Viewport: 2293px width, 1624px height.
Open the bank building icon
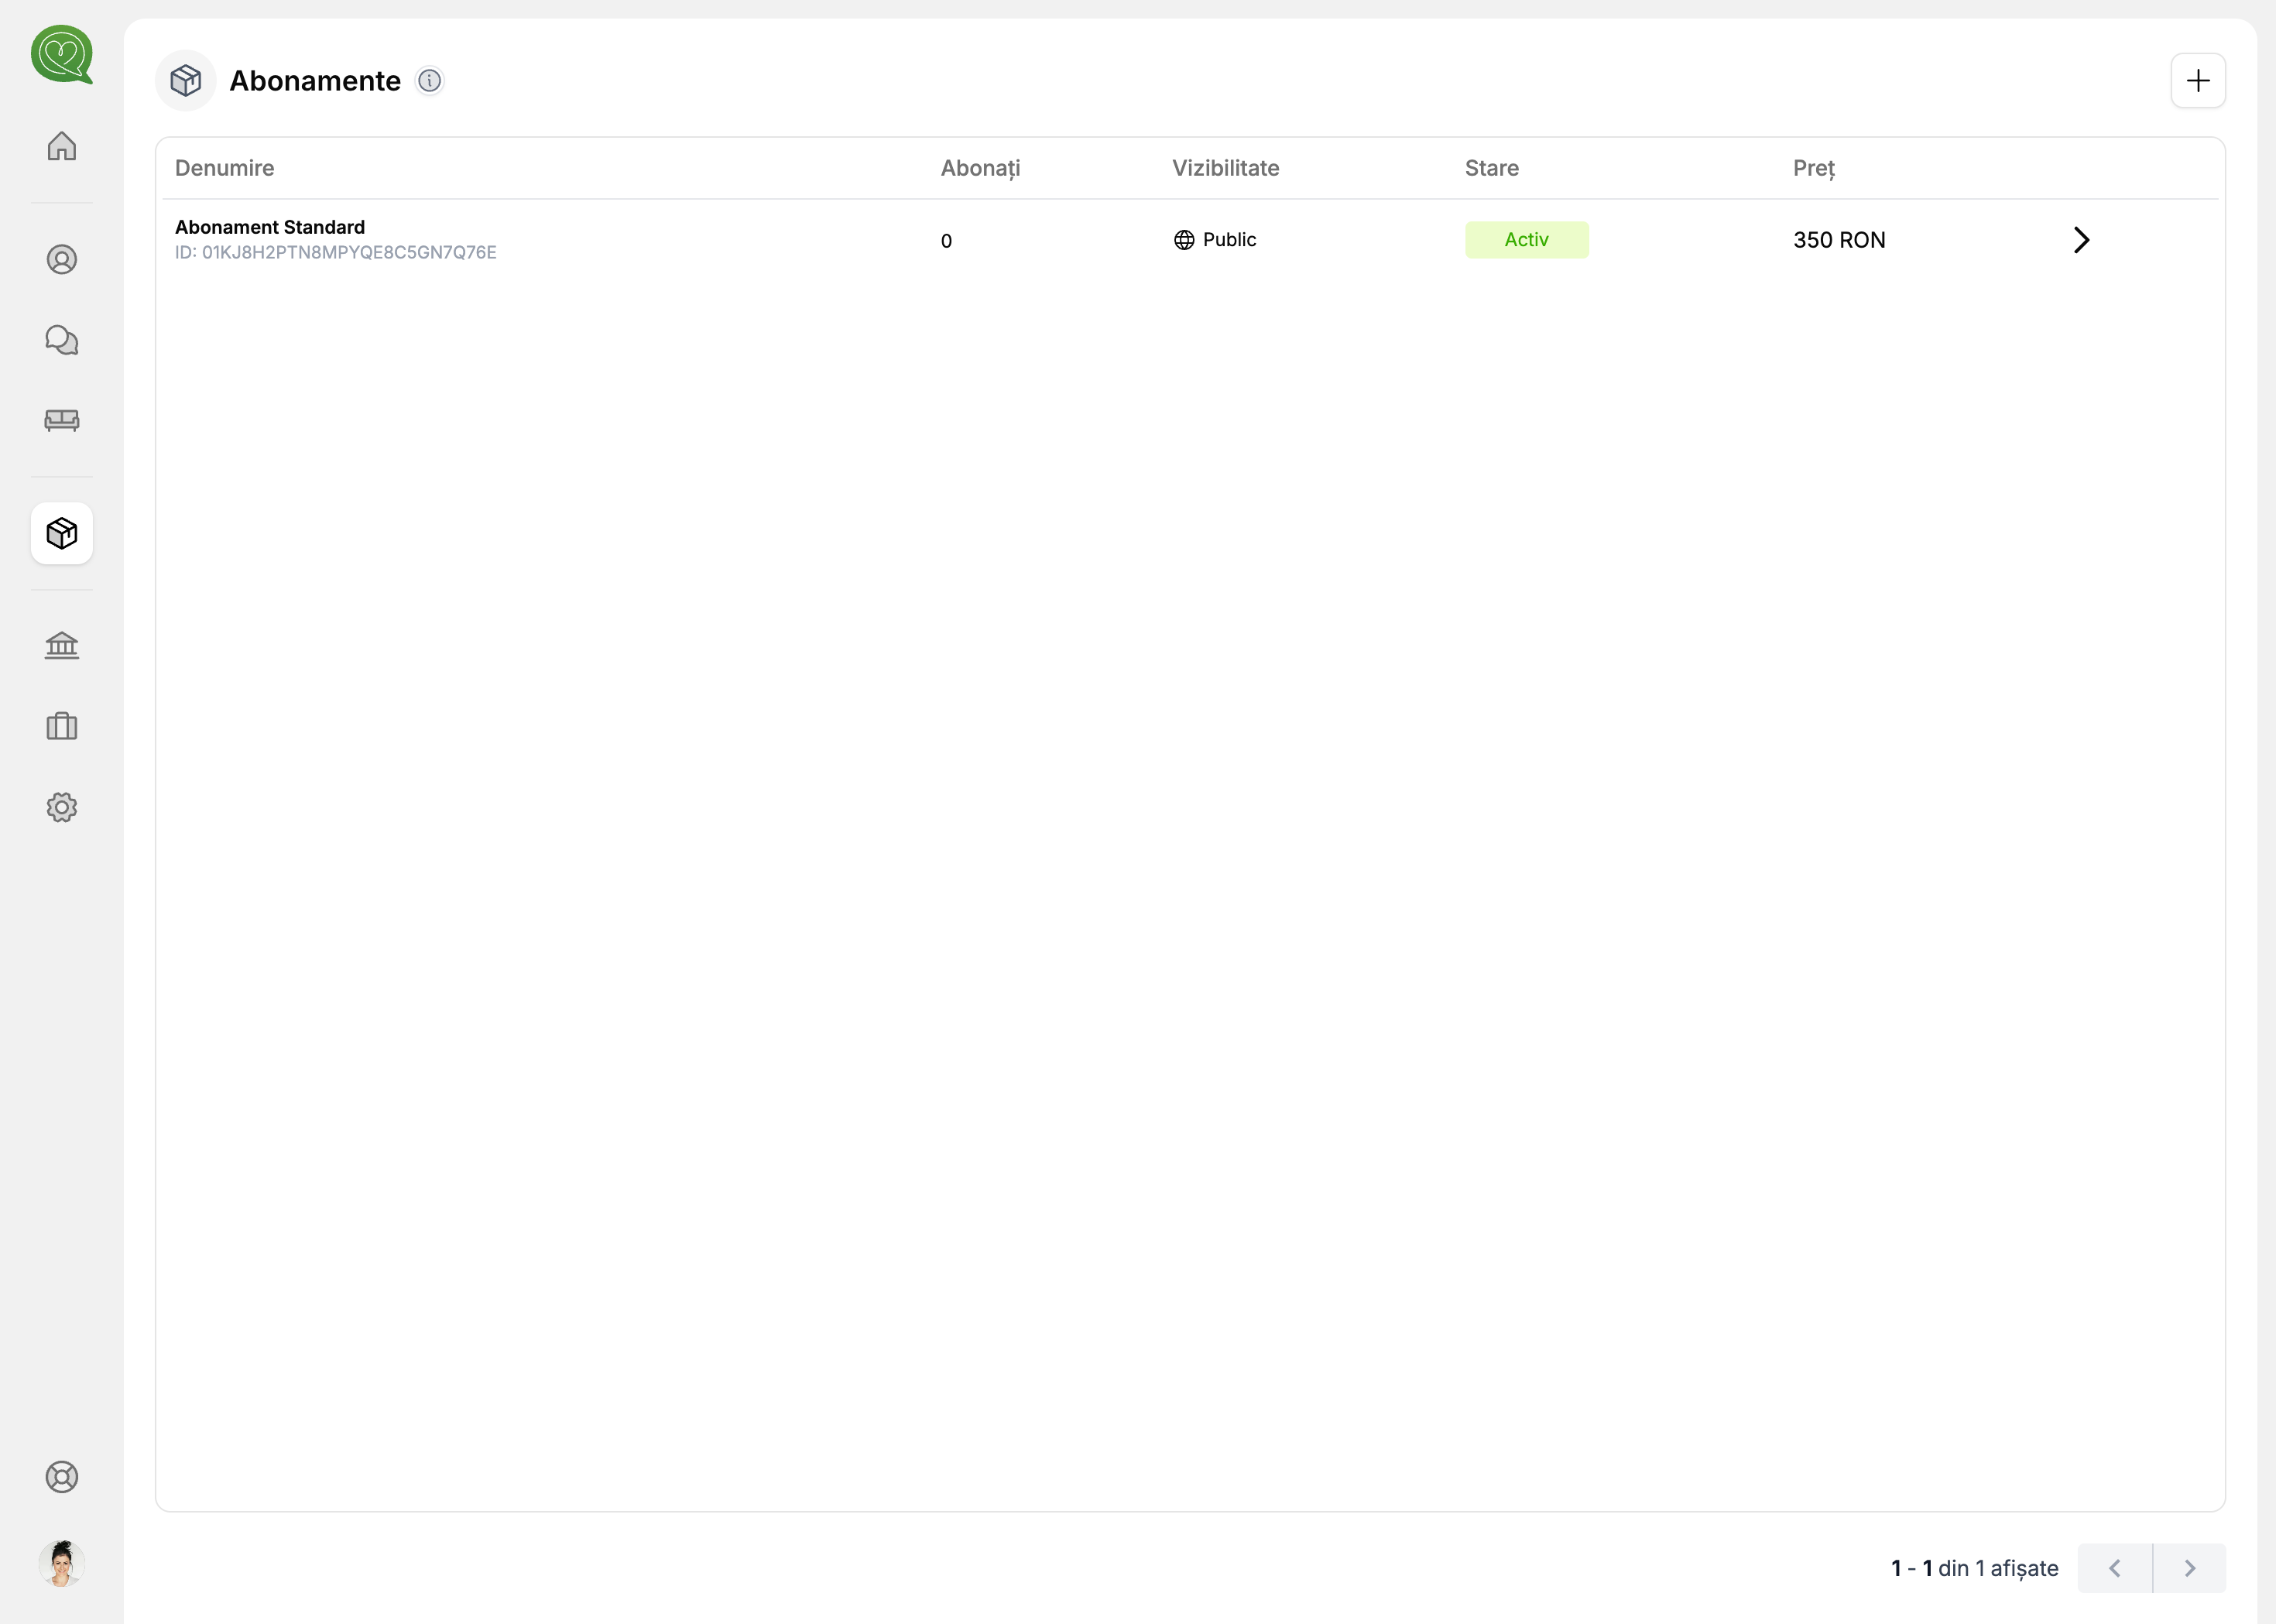[62, 646]
